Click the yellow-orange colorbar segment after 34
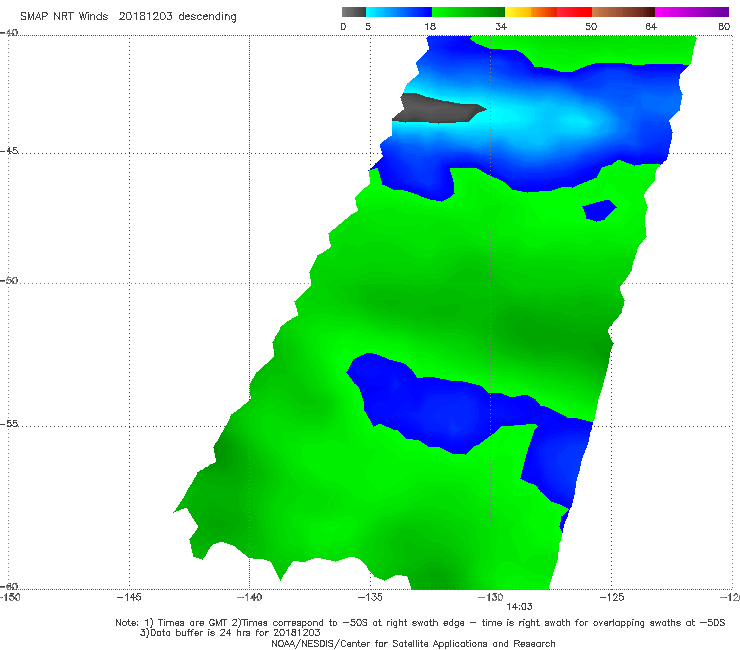This screenshot has width=740, height=650. [x=531, y=12]
